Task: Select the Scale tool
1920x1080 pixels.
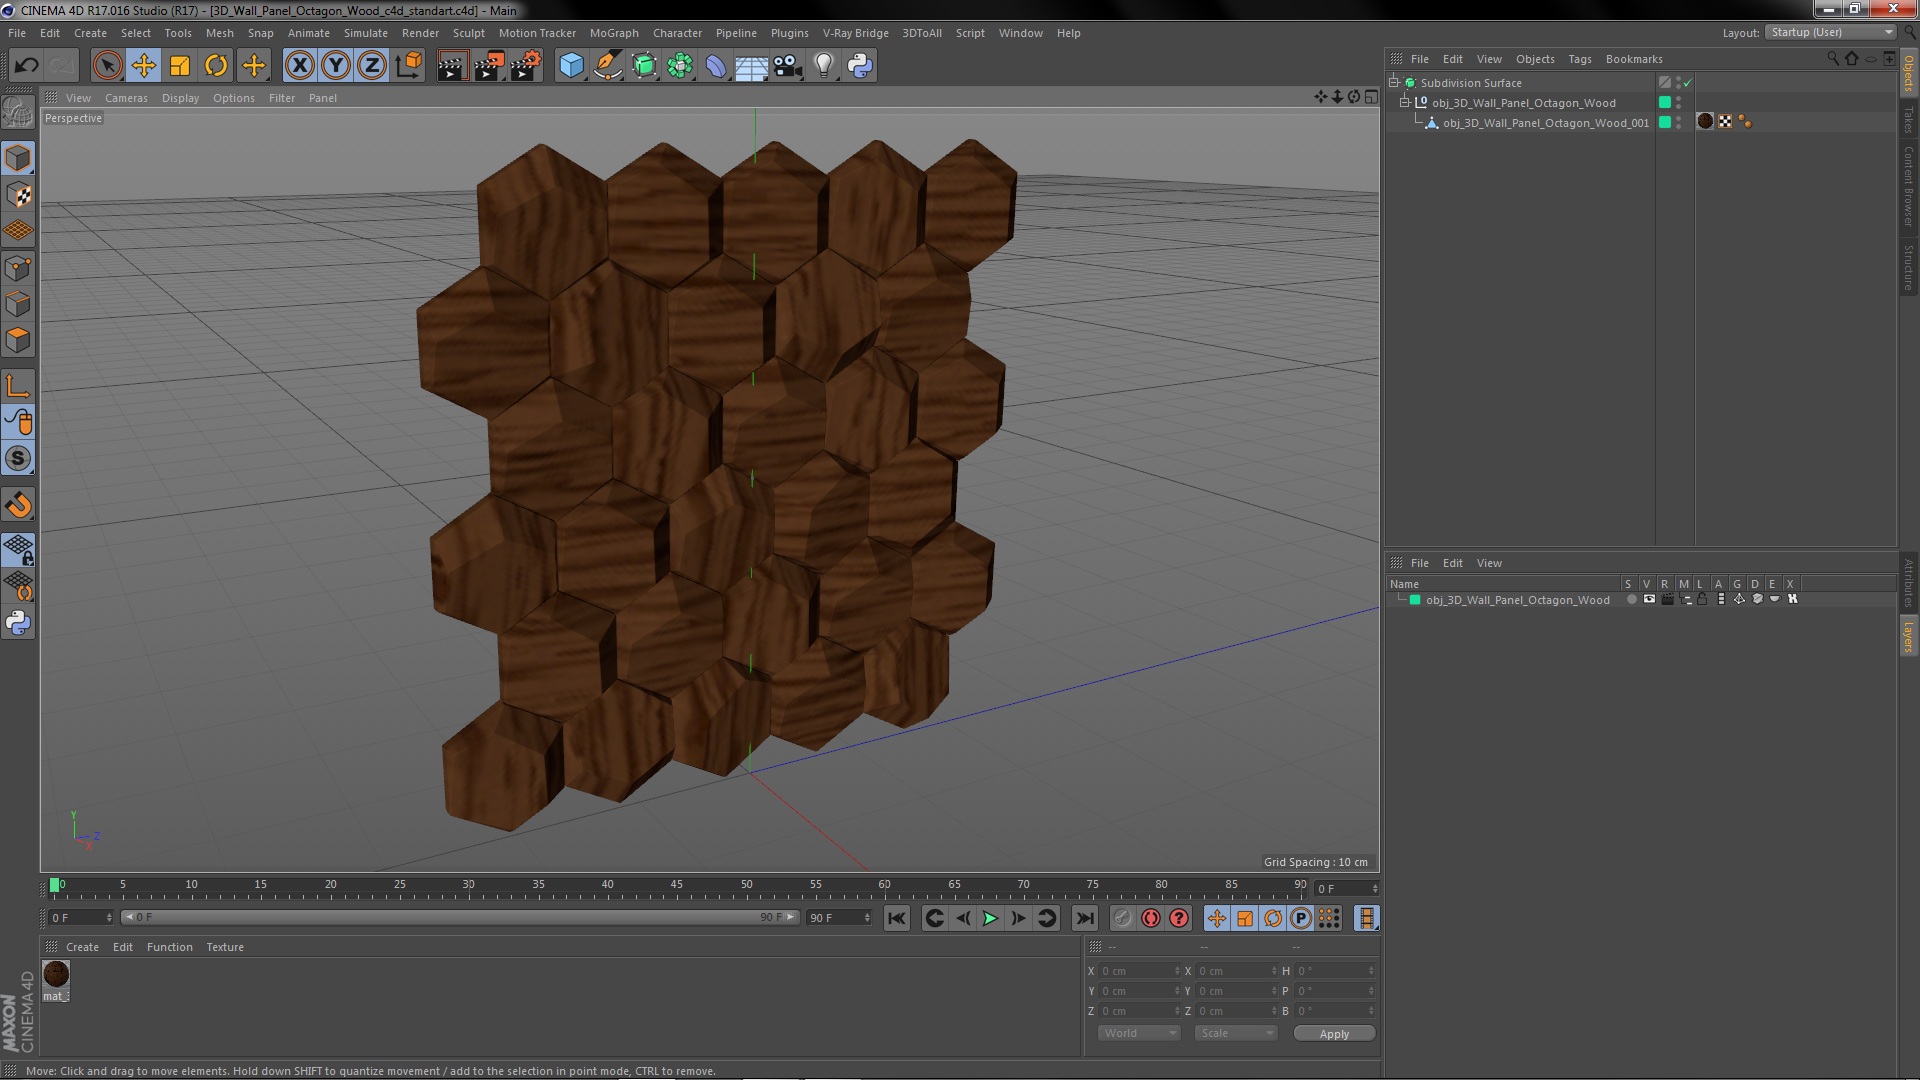Action: click(180, 66)
